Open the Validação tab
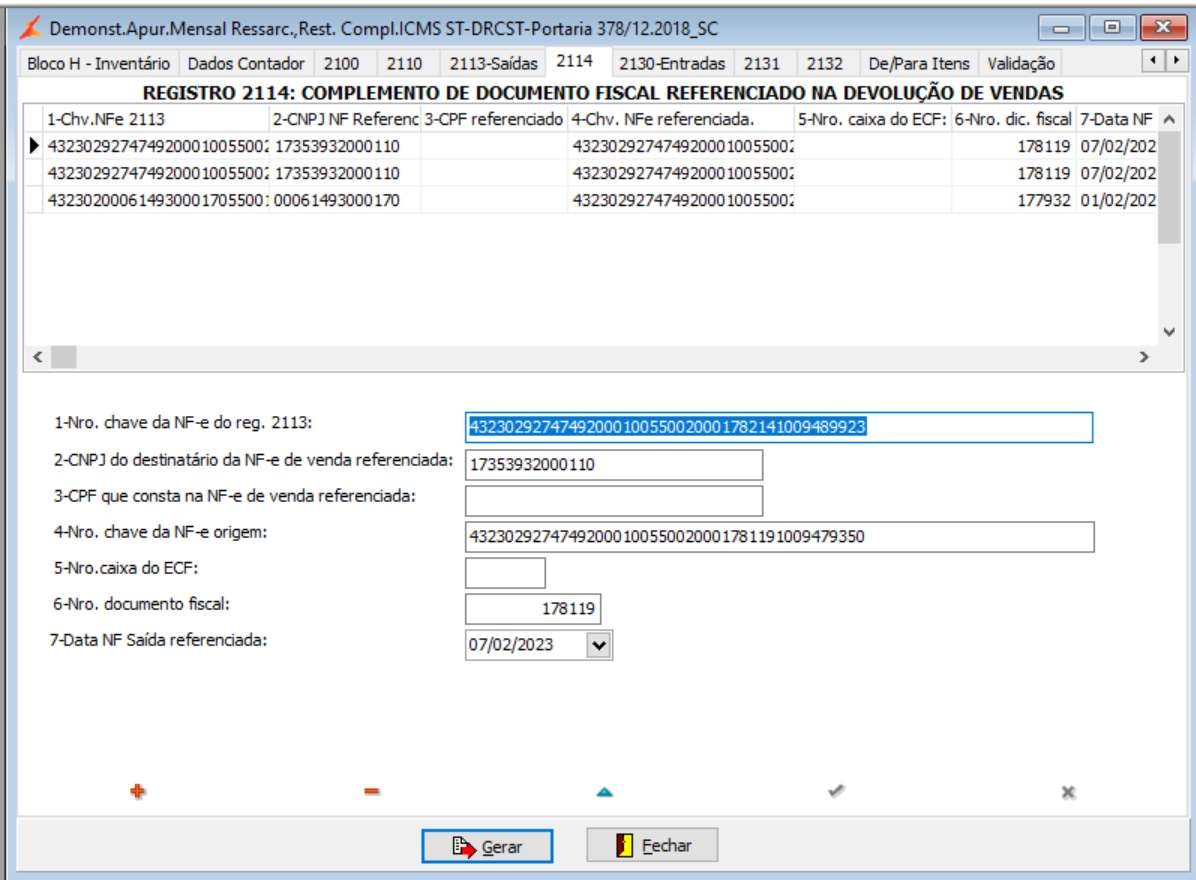The image size is (1196, 880). pos(1021,63)
